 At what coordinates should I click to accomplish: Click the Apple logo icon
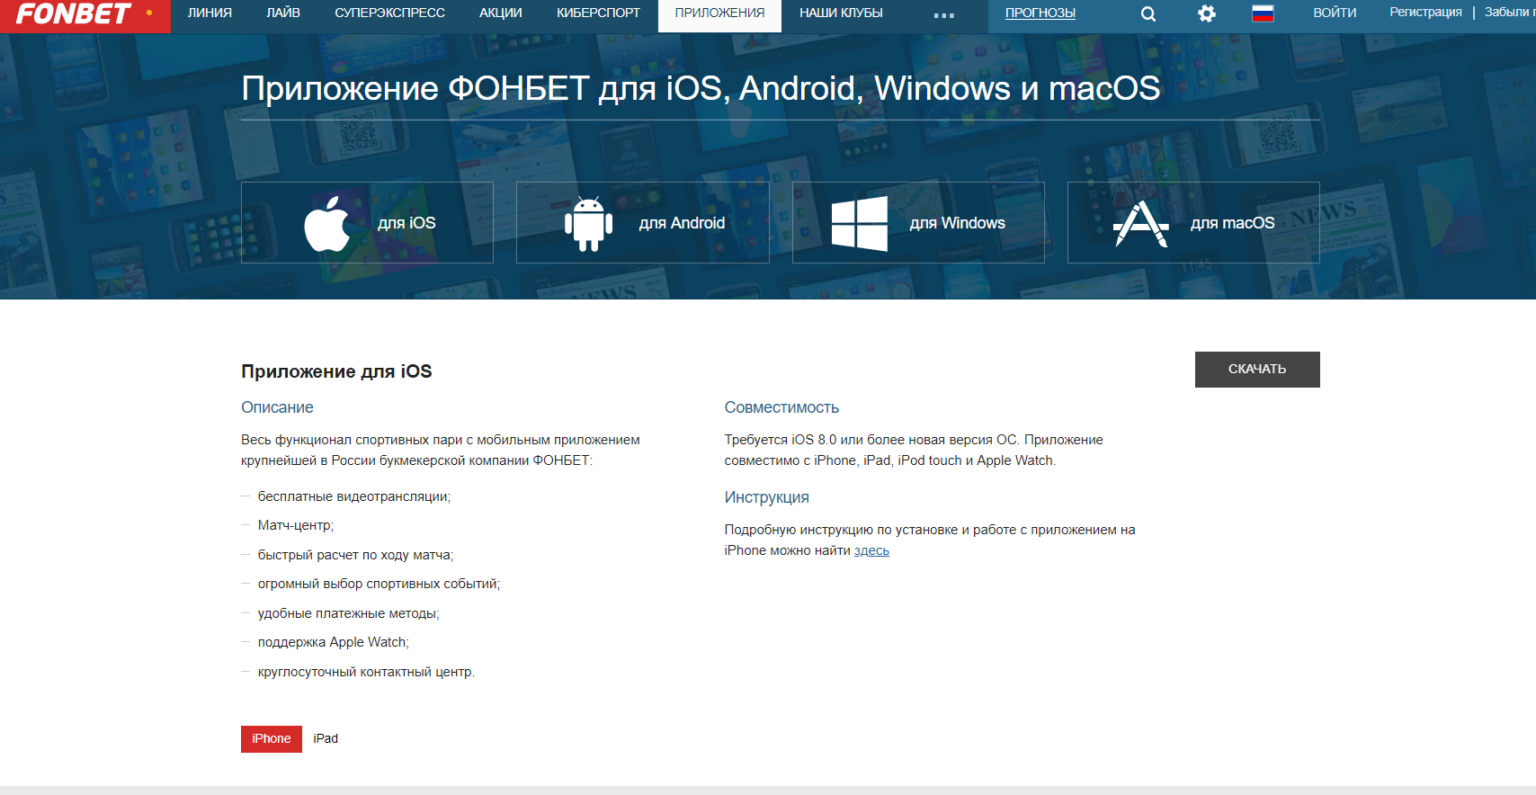point(328,223)
